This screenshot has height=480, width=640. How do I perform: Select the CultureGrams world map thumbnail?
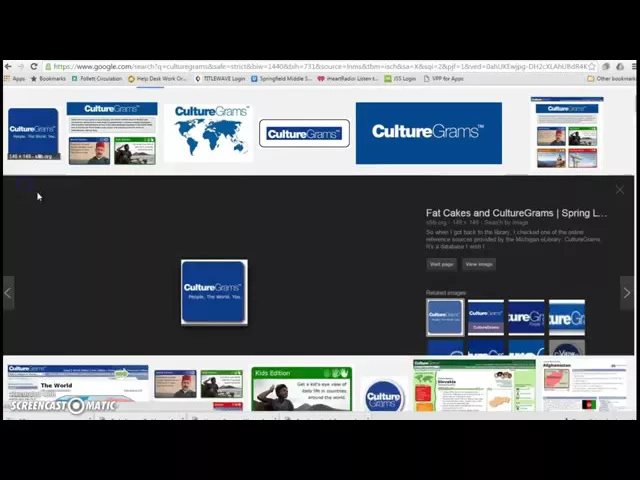tap(209, 133)
